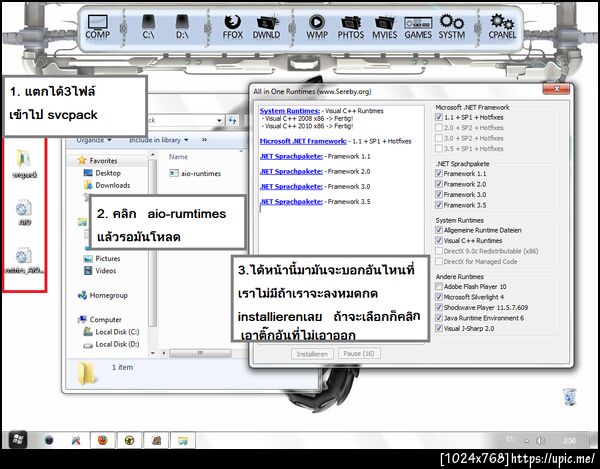Open .NET Sprachpakete Framework 3.5 link
This screenshot has height=469, width=600.
pos(291,202)
